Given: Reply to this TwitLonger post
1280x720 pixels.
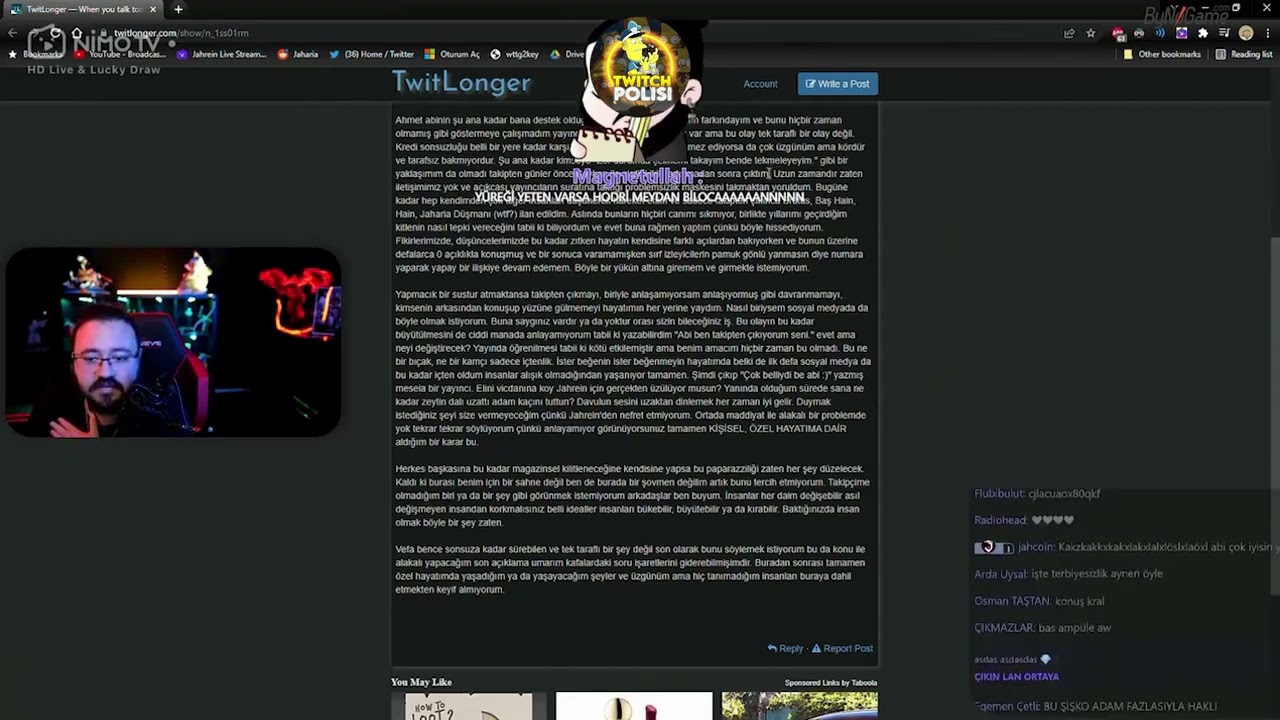Looking at the screenshot, I should coord(785,648).
